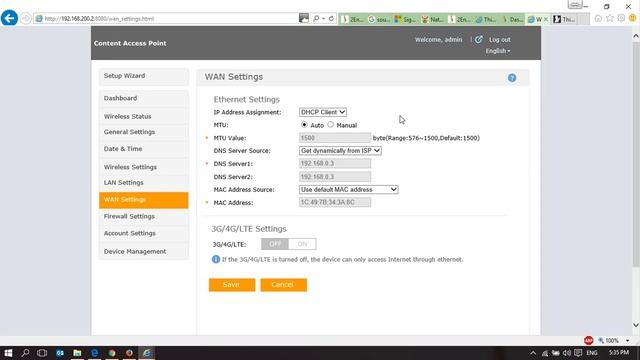640x360 pixels.
Task: Open Firewall Settings page
Action: point(144,216)
